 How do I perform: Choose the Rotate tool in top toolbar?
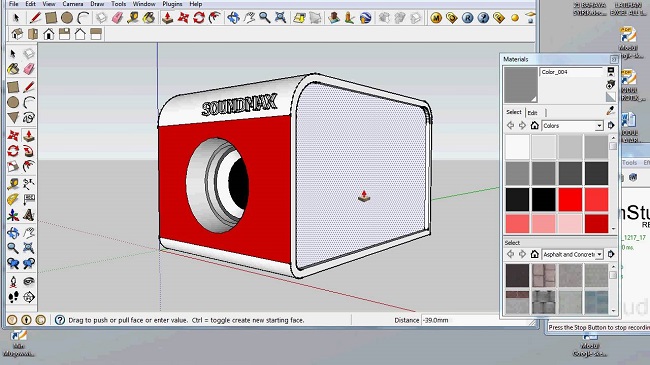tap(199, 18)
